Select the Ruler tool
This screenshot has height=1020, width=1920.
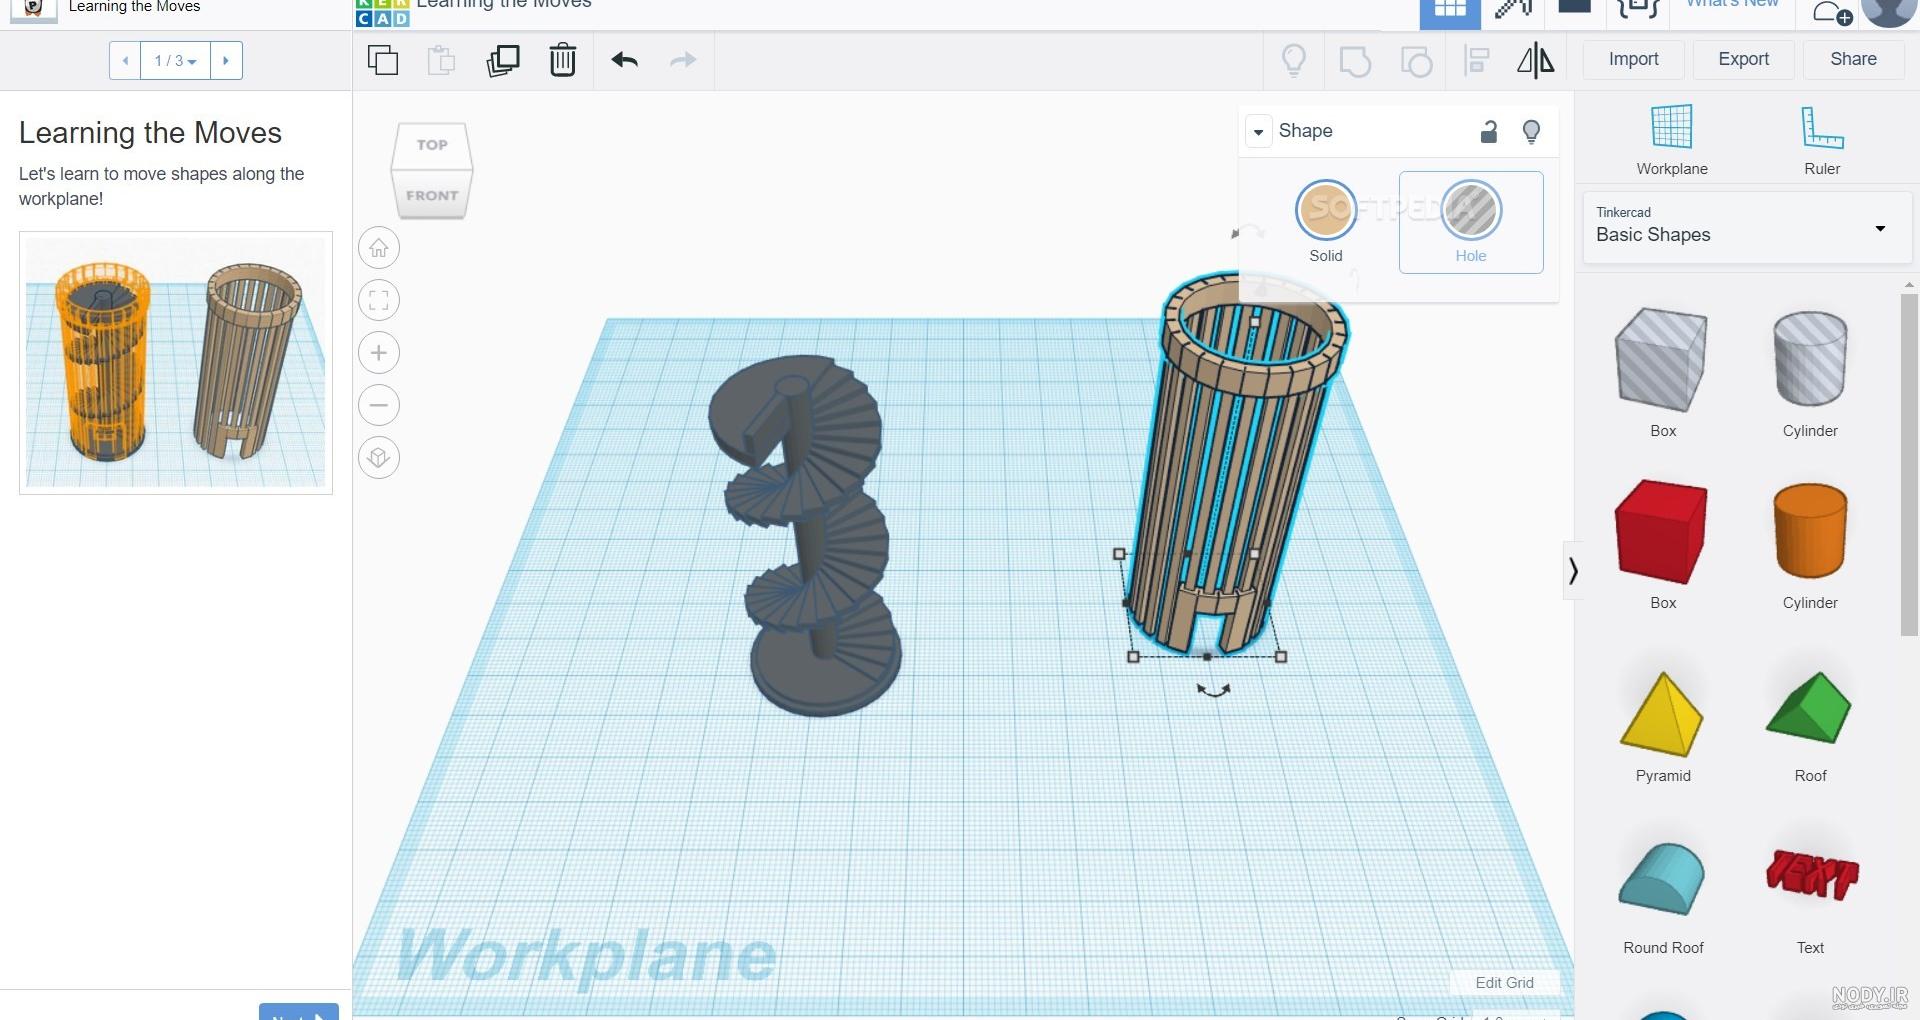point(1822,140)
